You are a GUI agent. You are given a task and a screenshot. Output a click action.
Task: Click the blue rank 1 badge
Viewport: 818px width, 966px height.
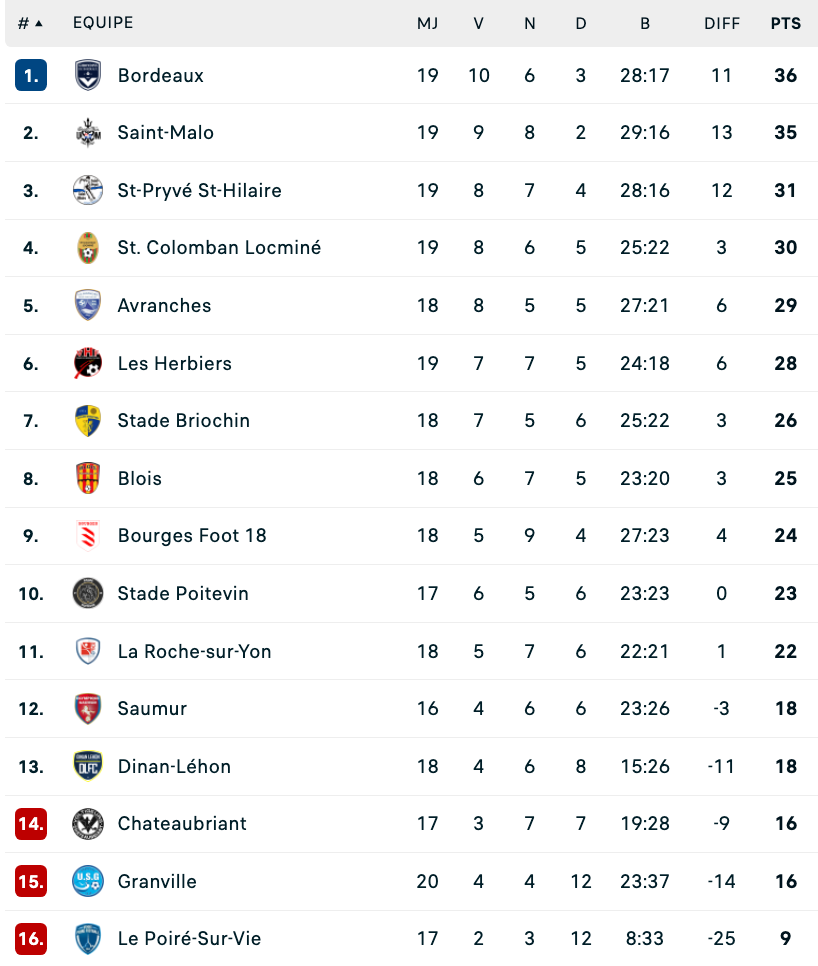(x=31, y=75)
